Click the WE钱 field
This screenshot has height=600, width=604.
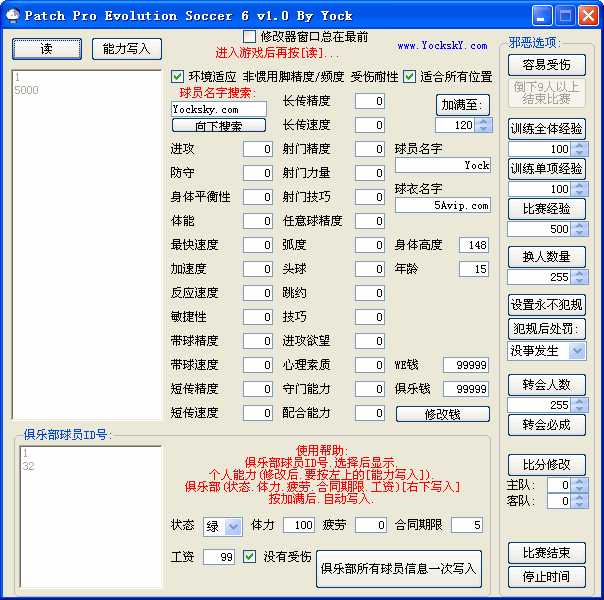466,365
